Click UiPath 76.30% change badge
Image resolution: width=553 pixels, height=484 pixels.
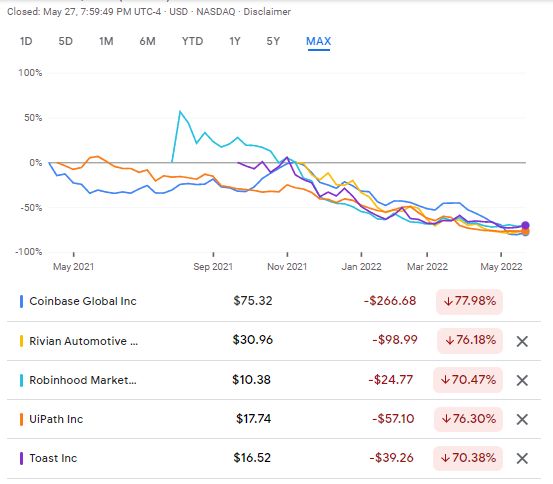(468, 419)
